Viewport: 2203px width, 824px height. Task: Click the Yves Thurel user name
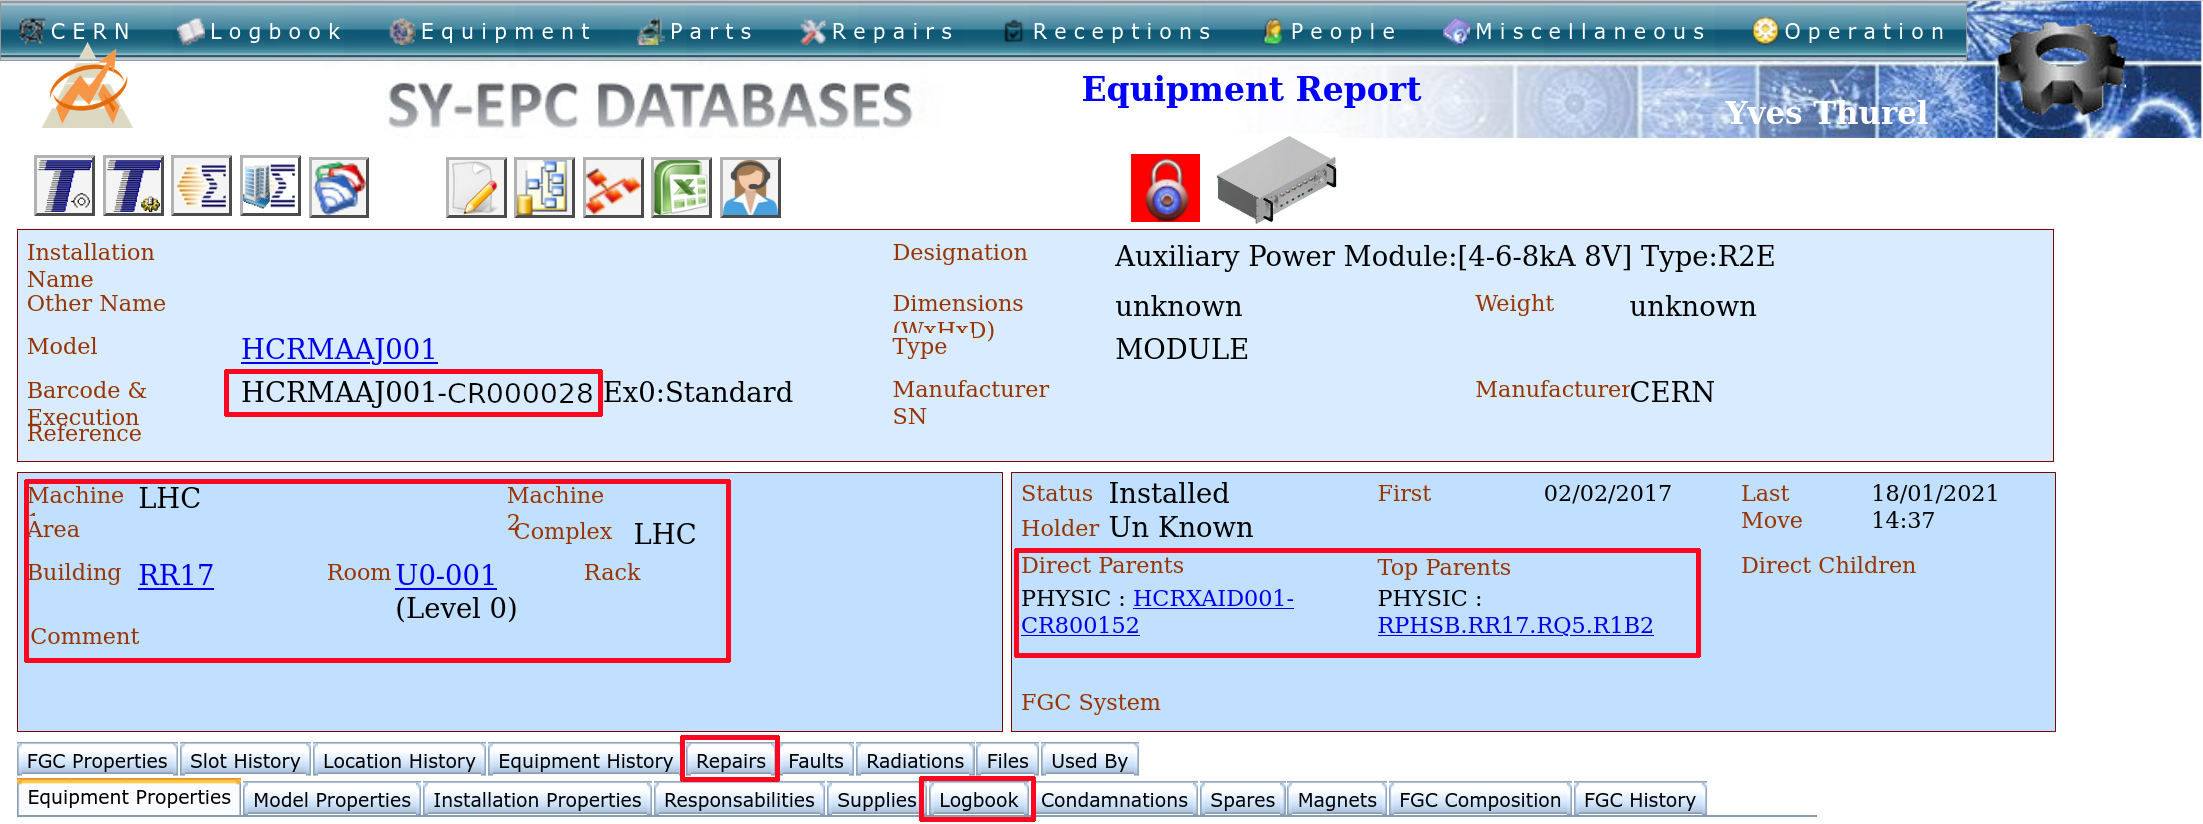pos(1826,112)
